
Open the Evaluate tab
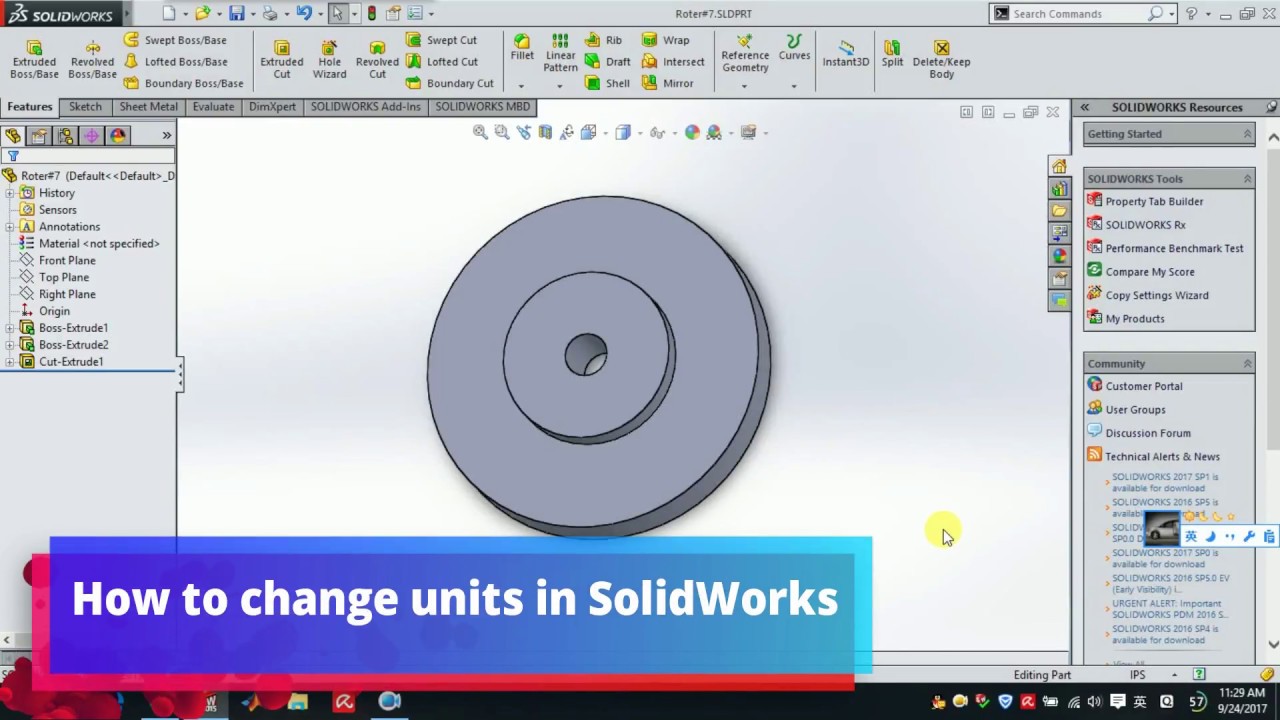click(213, 107)
